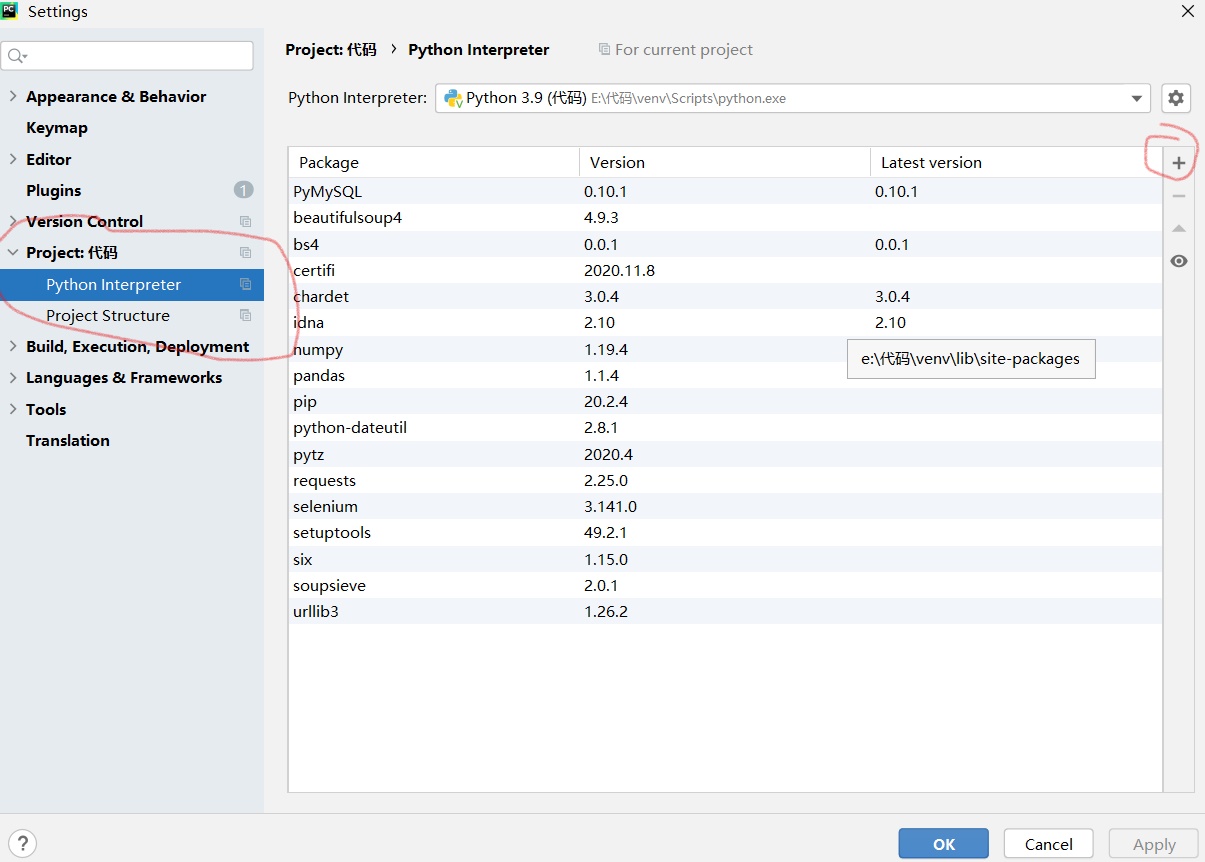Close the Settings window

click(1187, 12)
